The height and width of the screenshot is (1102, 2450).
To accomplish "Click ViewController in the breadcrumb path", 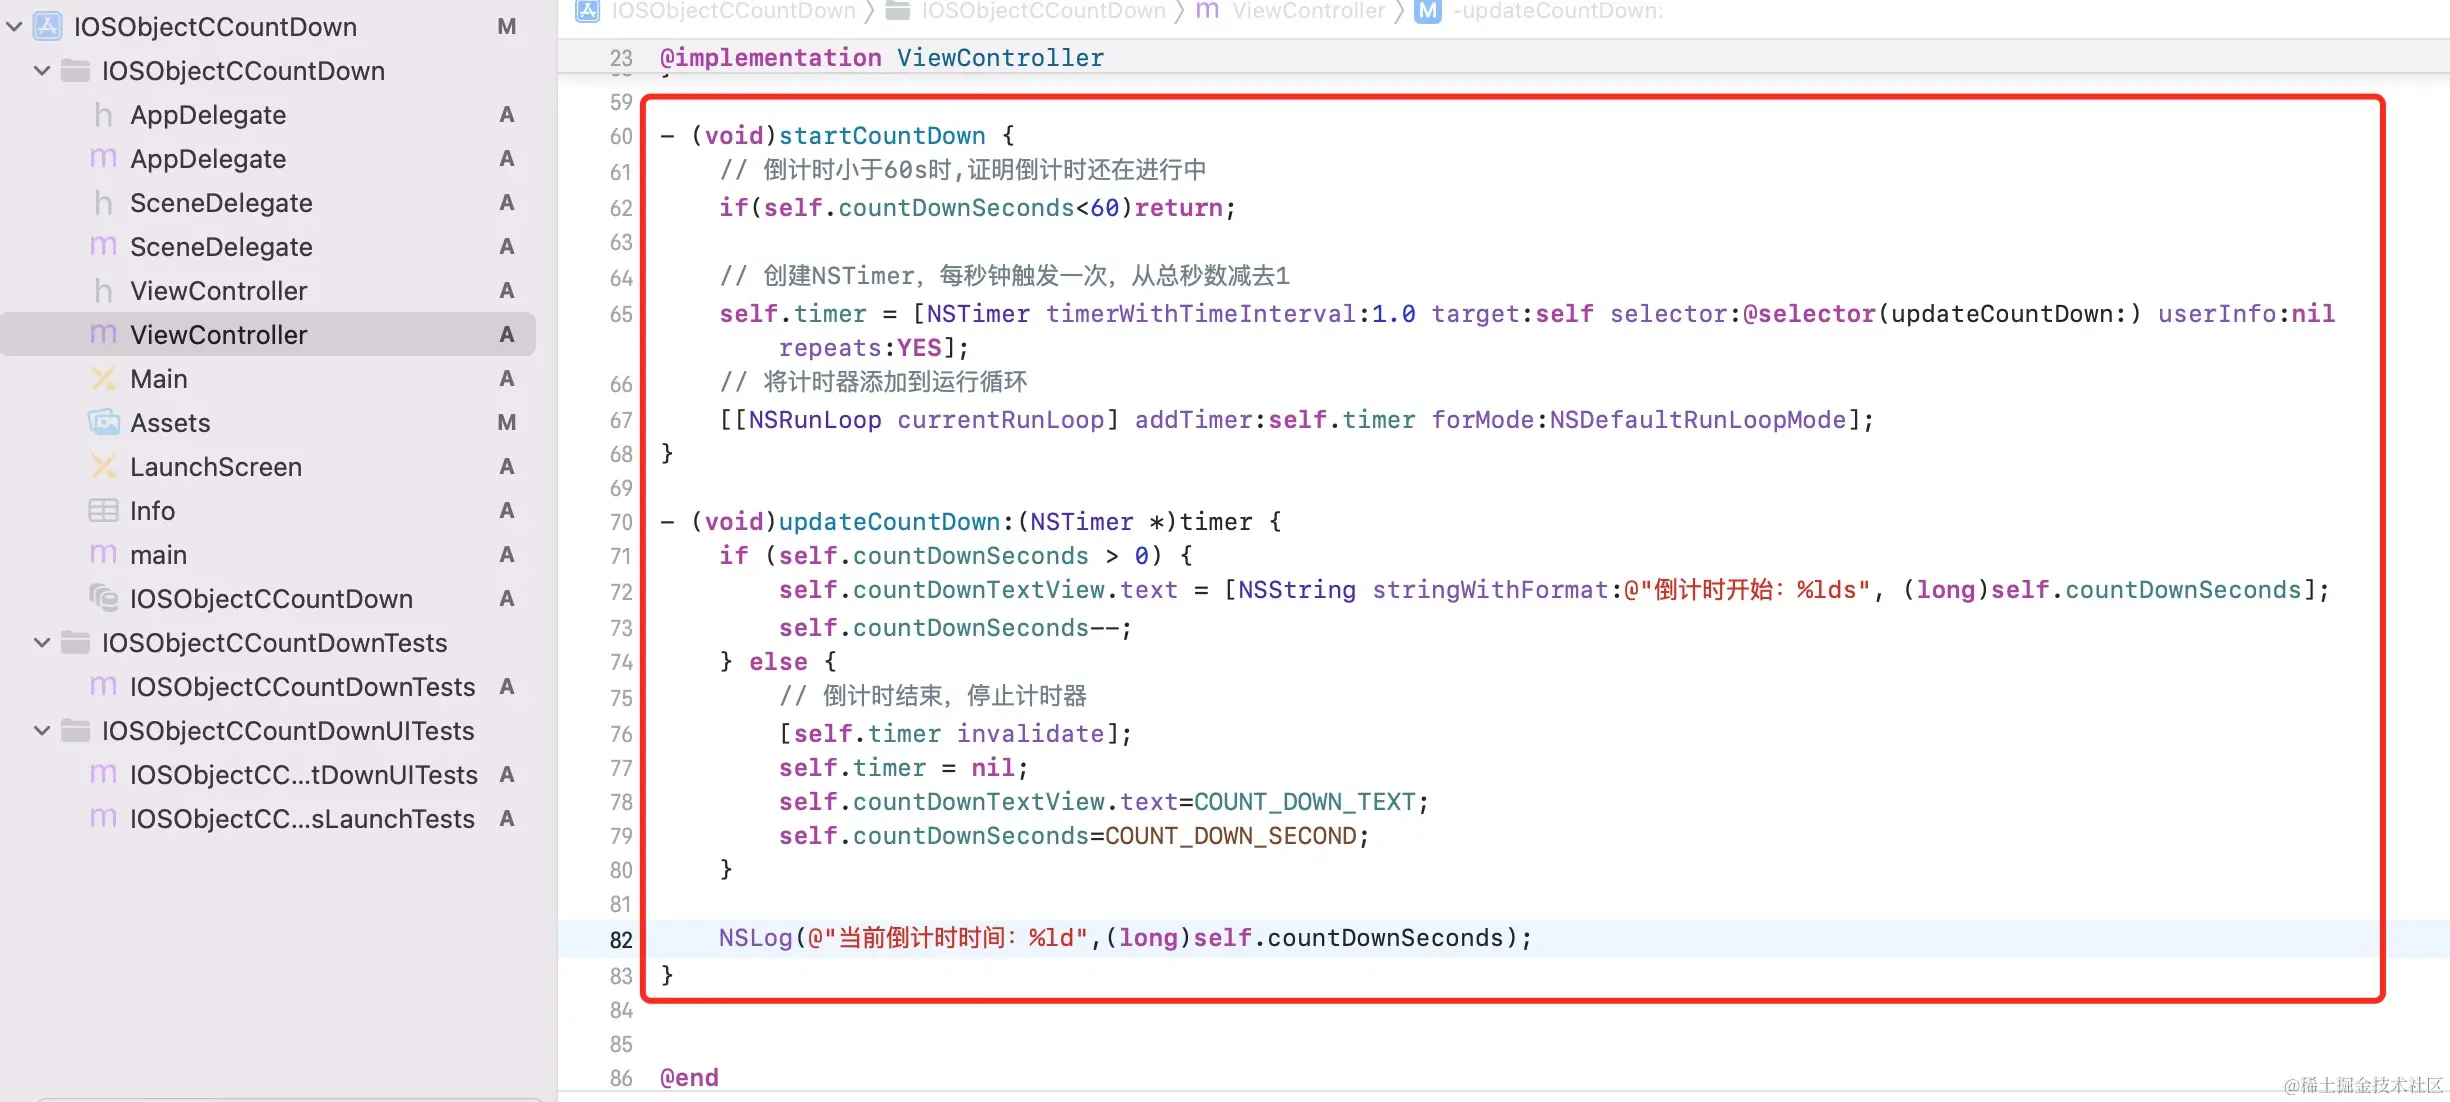I will (1307, 11).
